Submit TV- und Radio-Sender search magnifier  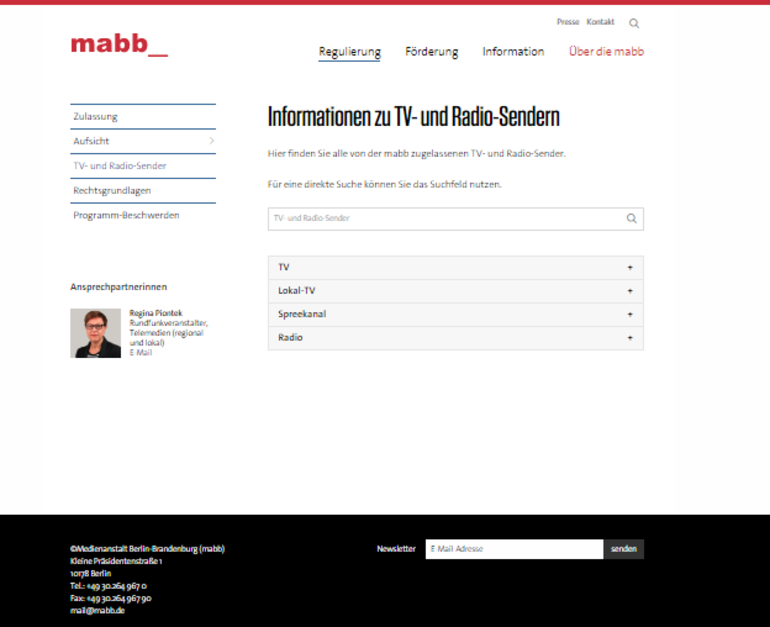(x=632, y=218)
